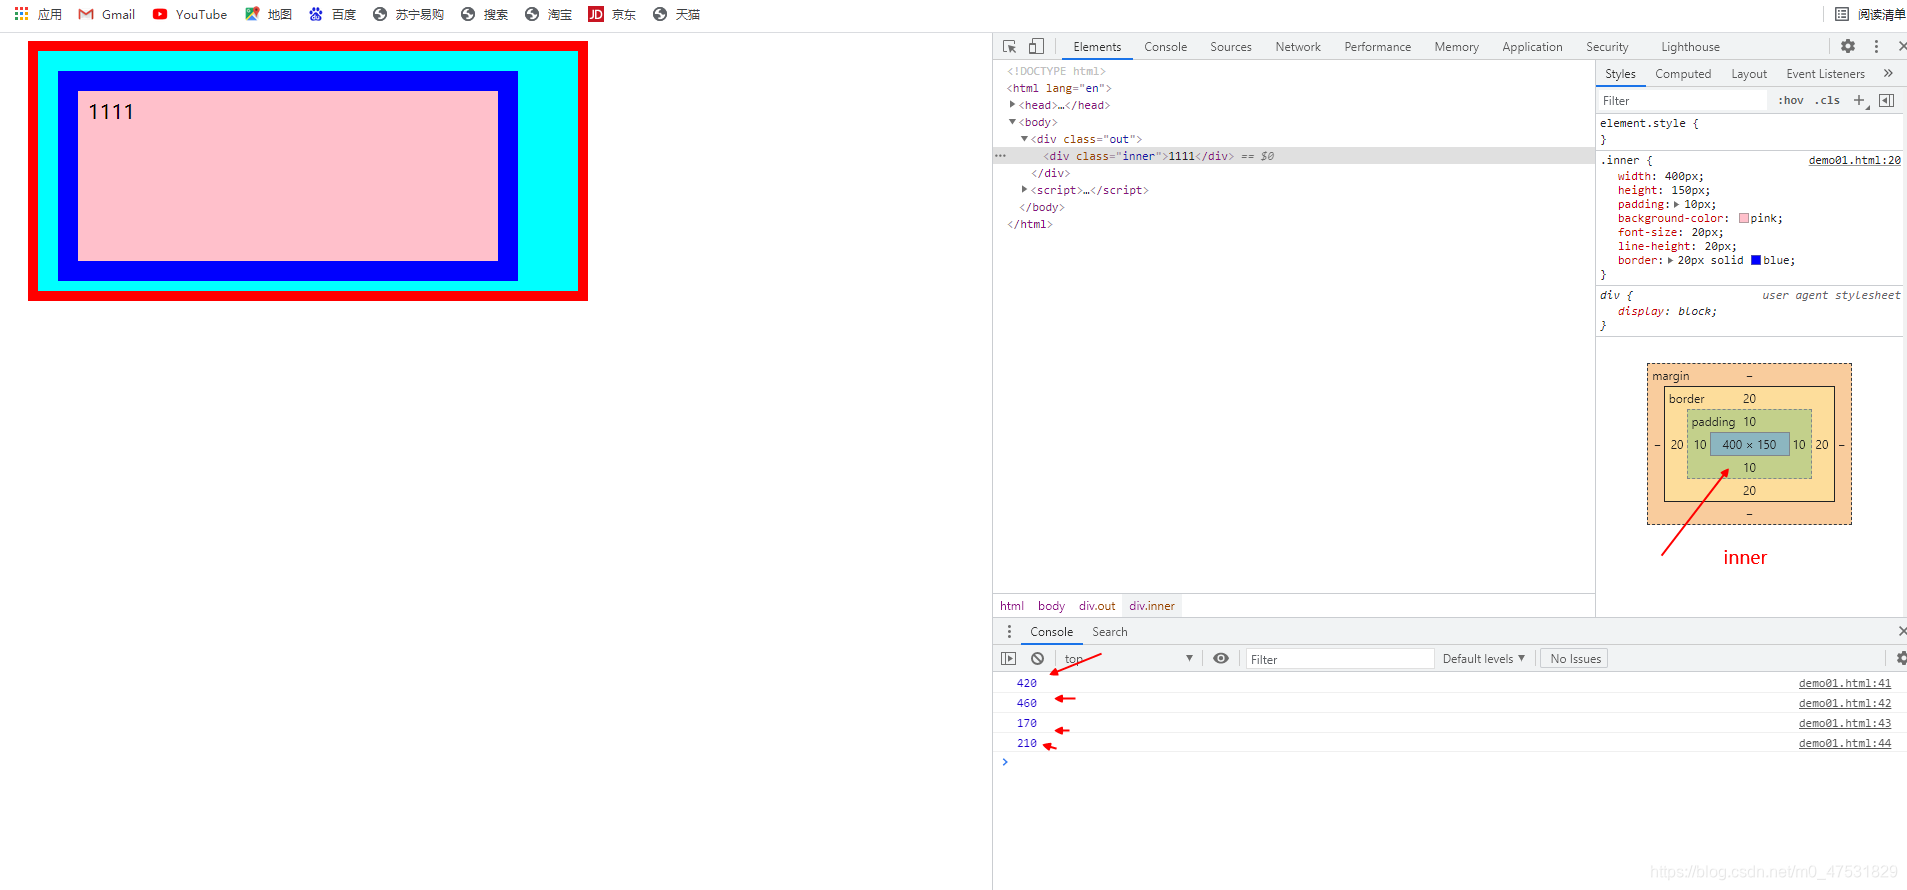This screenshot has height=890, width=1907.
Task: Click the Styles filter input
Action: click(x=1682, y=100)
